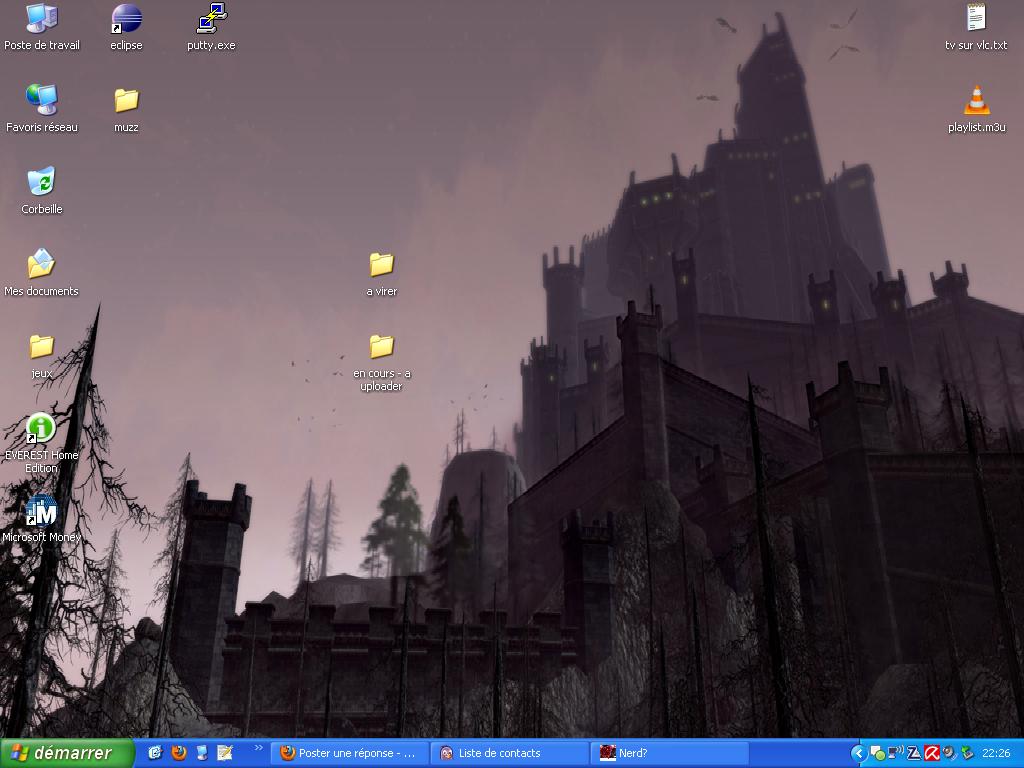Select the 'tv sur vlc.txt' file
Screen dimensions: 1024x768
976,27
